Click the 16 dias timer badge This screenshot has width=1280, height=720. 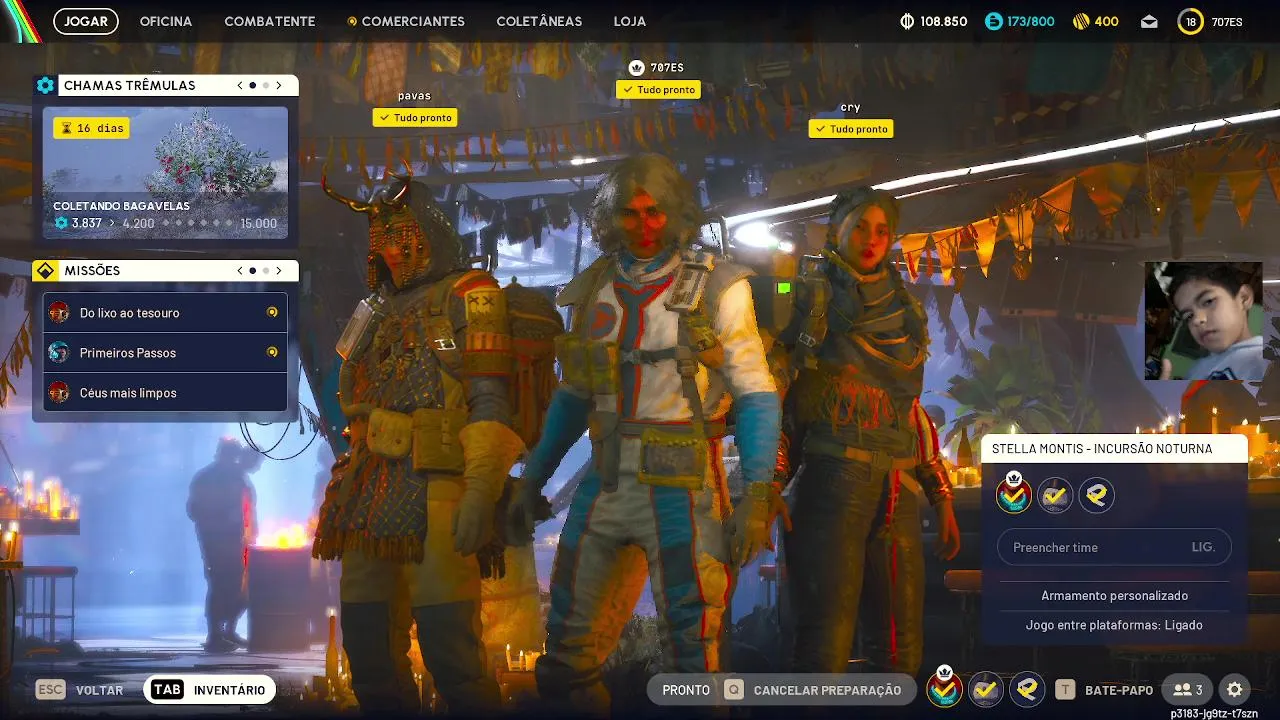coord(91,128)
